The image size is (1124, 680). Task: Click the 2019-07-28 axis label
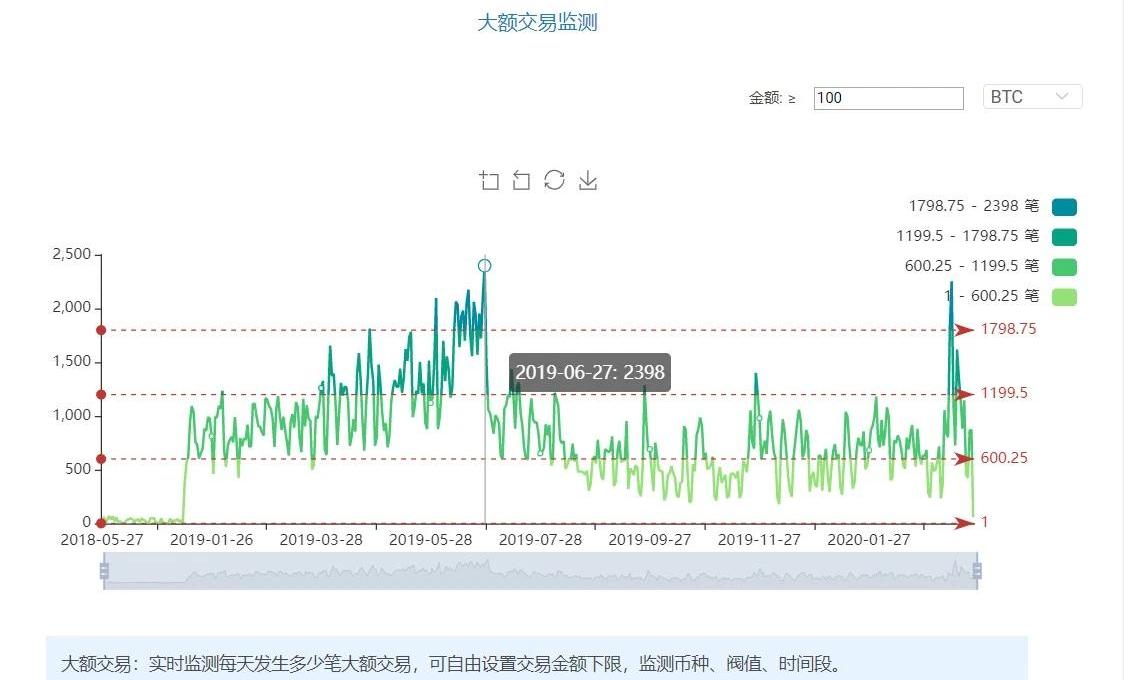pos(540,540)
